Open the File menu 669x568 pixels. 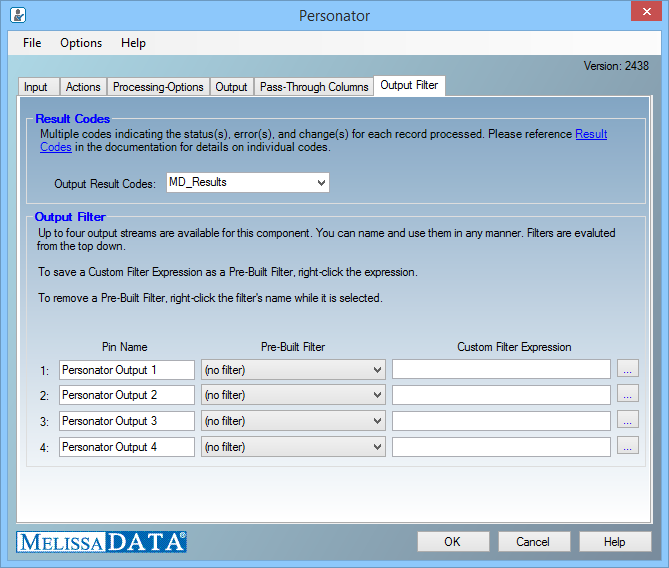pos(32,43)
